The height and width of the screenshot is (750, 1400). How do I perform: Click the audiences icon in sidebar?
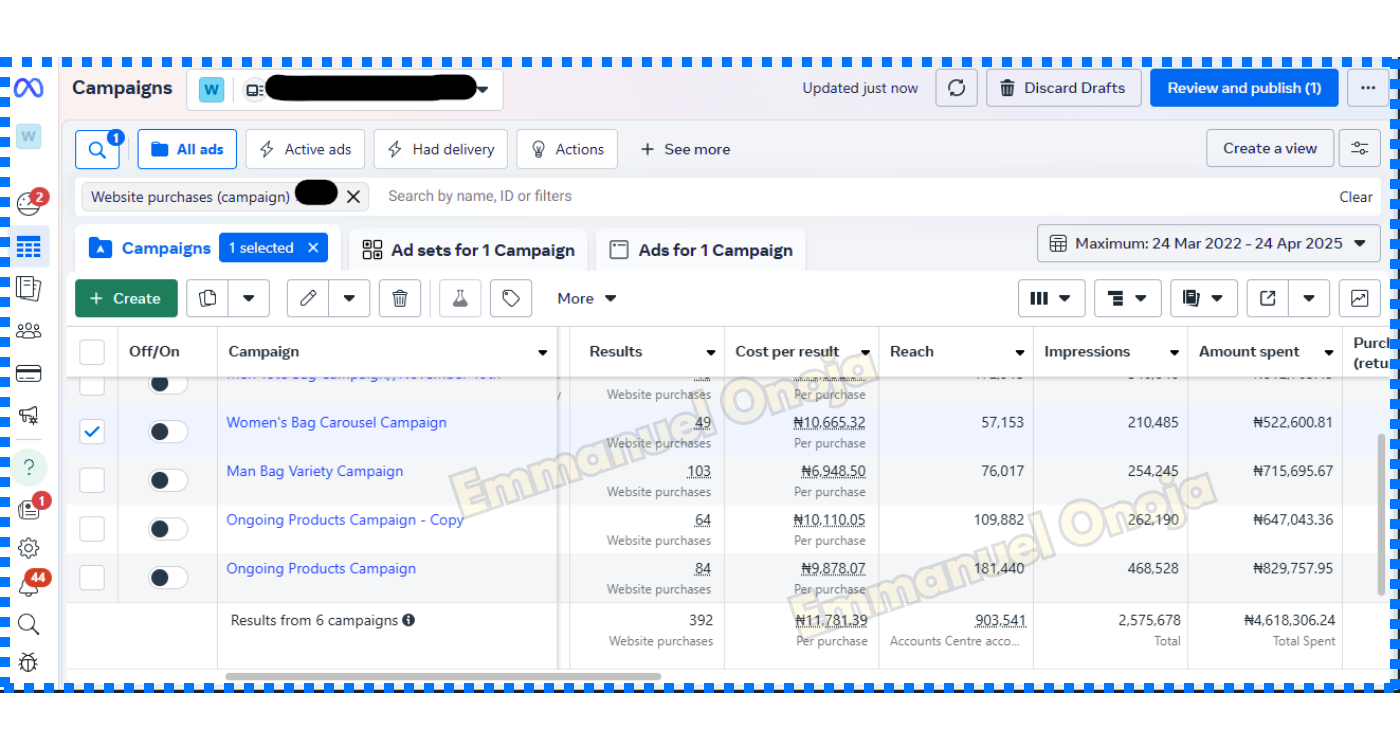[29, 330]
